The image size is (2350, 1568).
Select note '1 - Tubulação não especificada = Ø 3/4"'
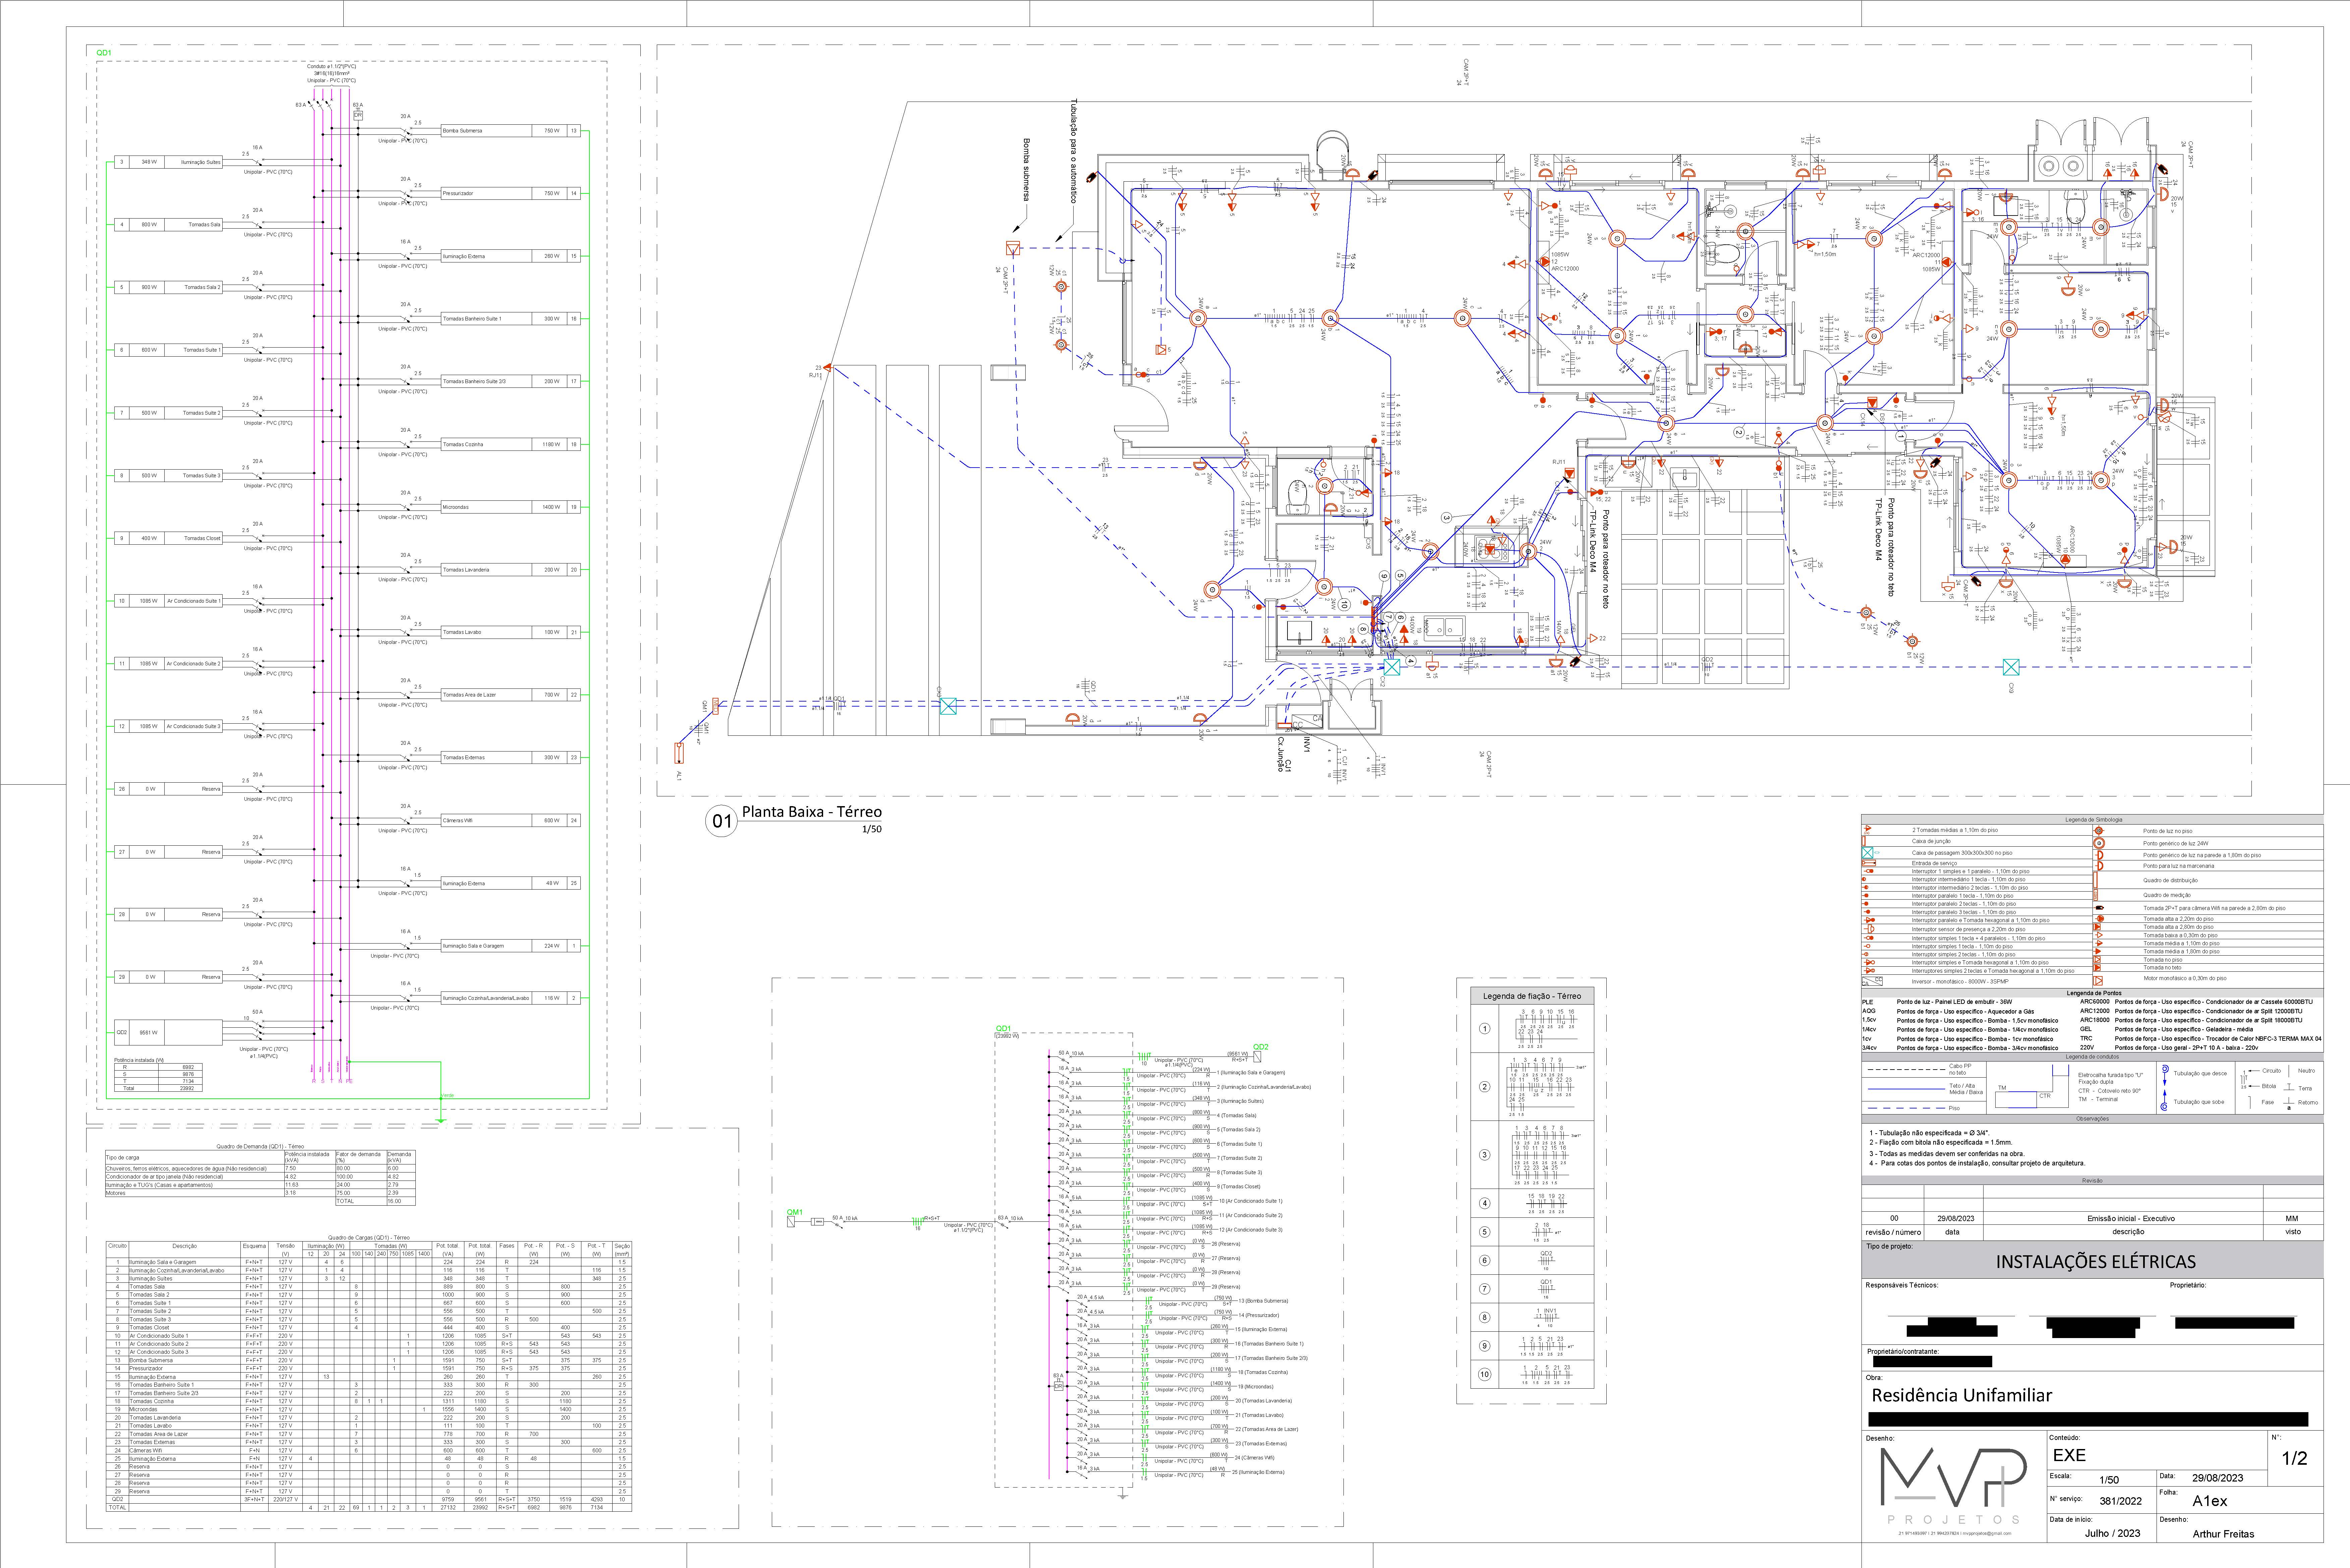(1930, 1133)
